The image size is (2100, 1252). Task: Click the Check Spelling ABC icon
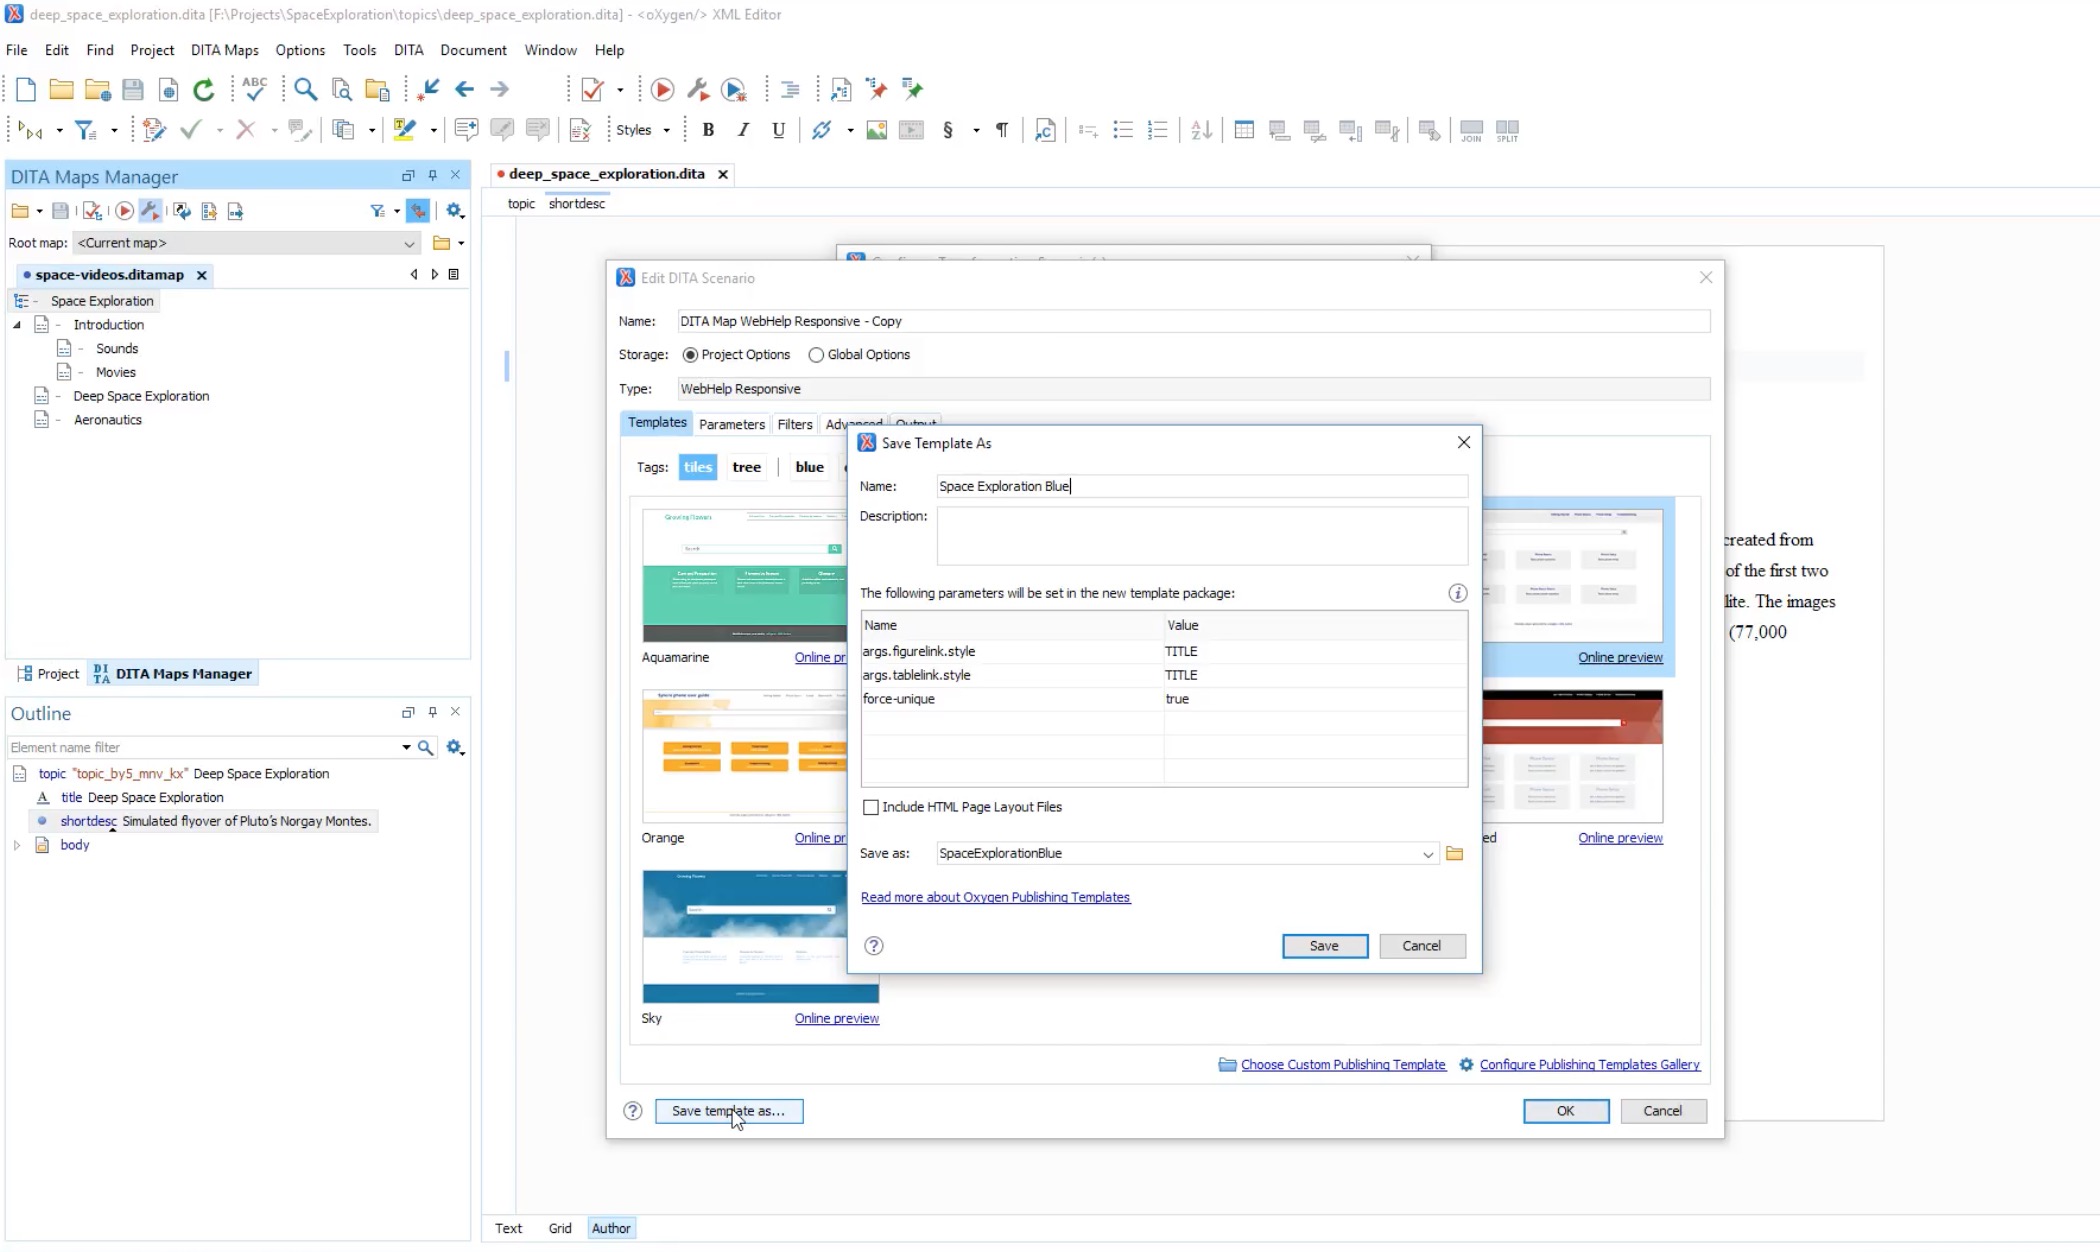tap(255, 90)
